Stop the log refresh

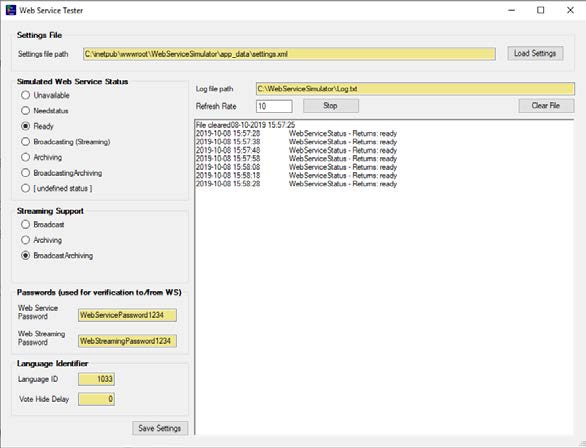[331, 106]
